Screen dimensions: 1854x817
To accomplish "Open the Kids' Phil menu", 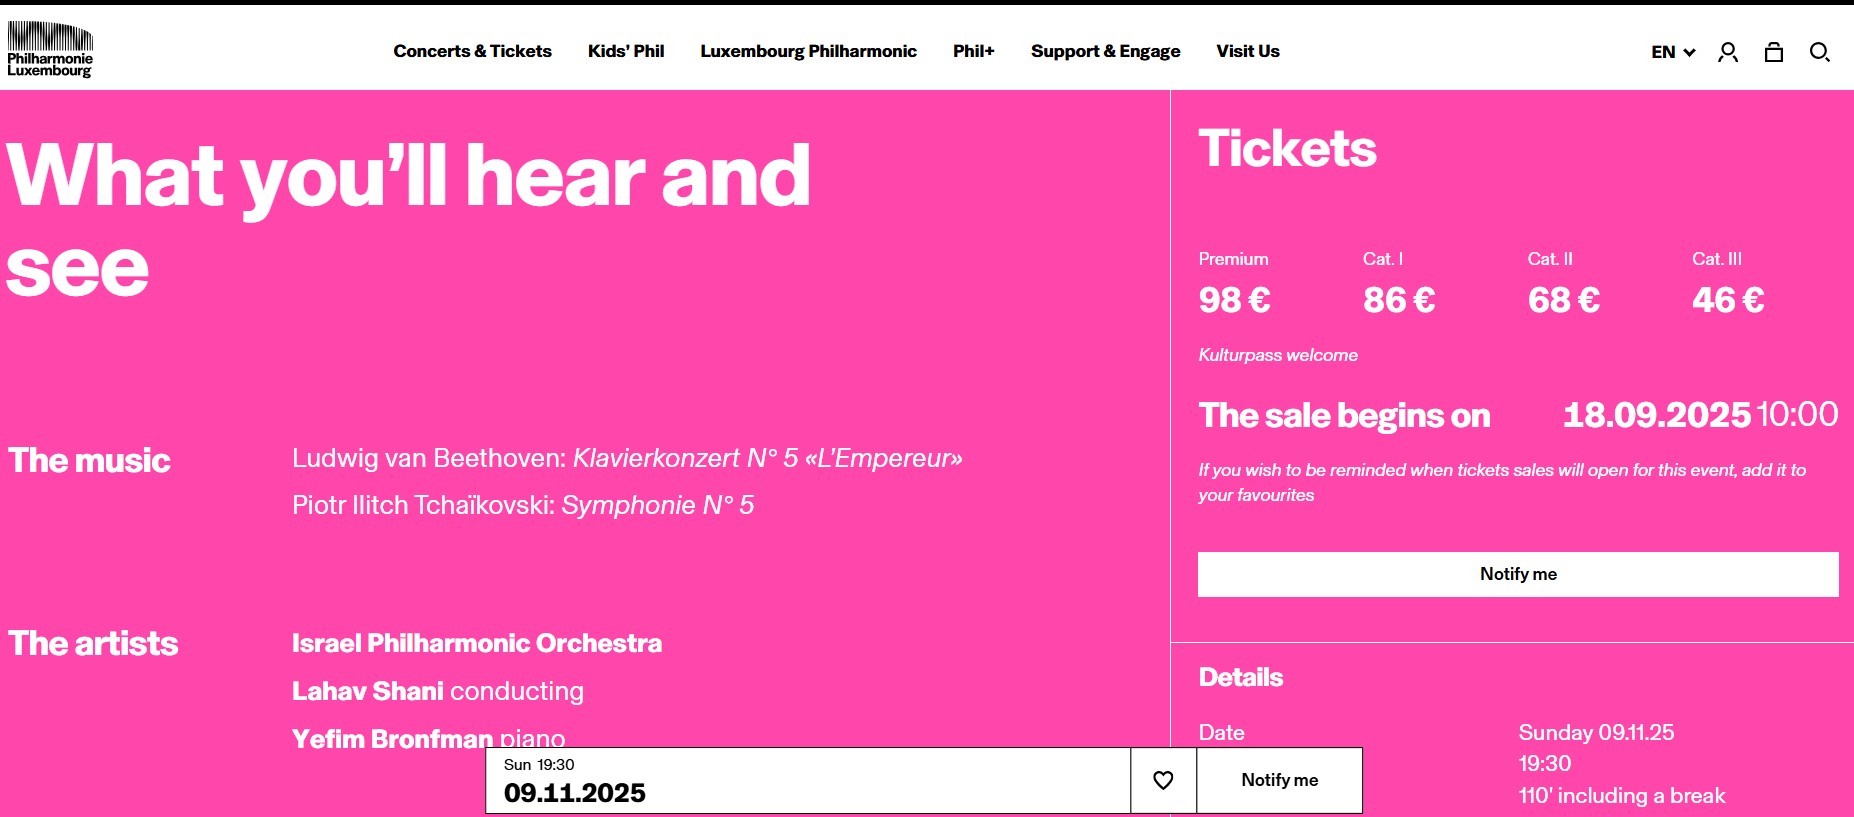I will [626, 51].
